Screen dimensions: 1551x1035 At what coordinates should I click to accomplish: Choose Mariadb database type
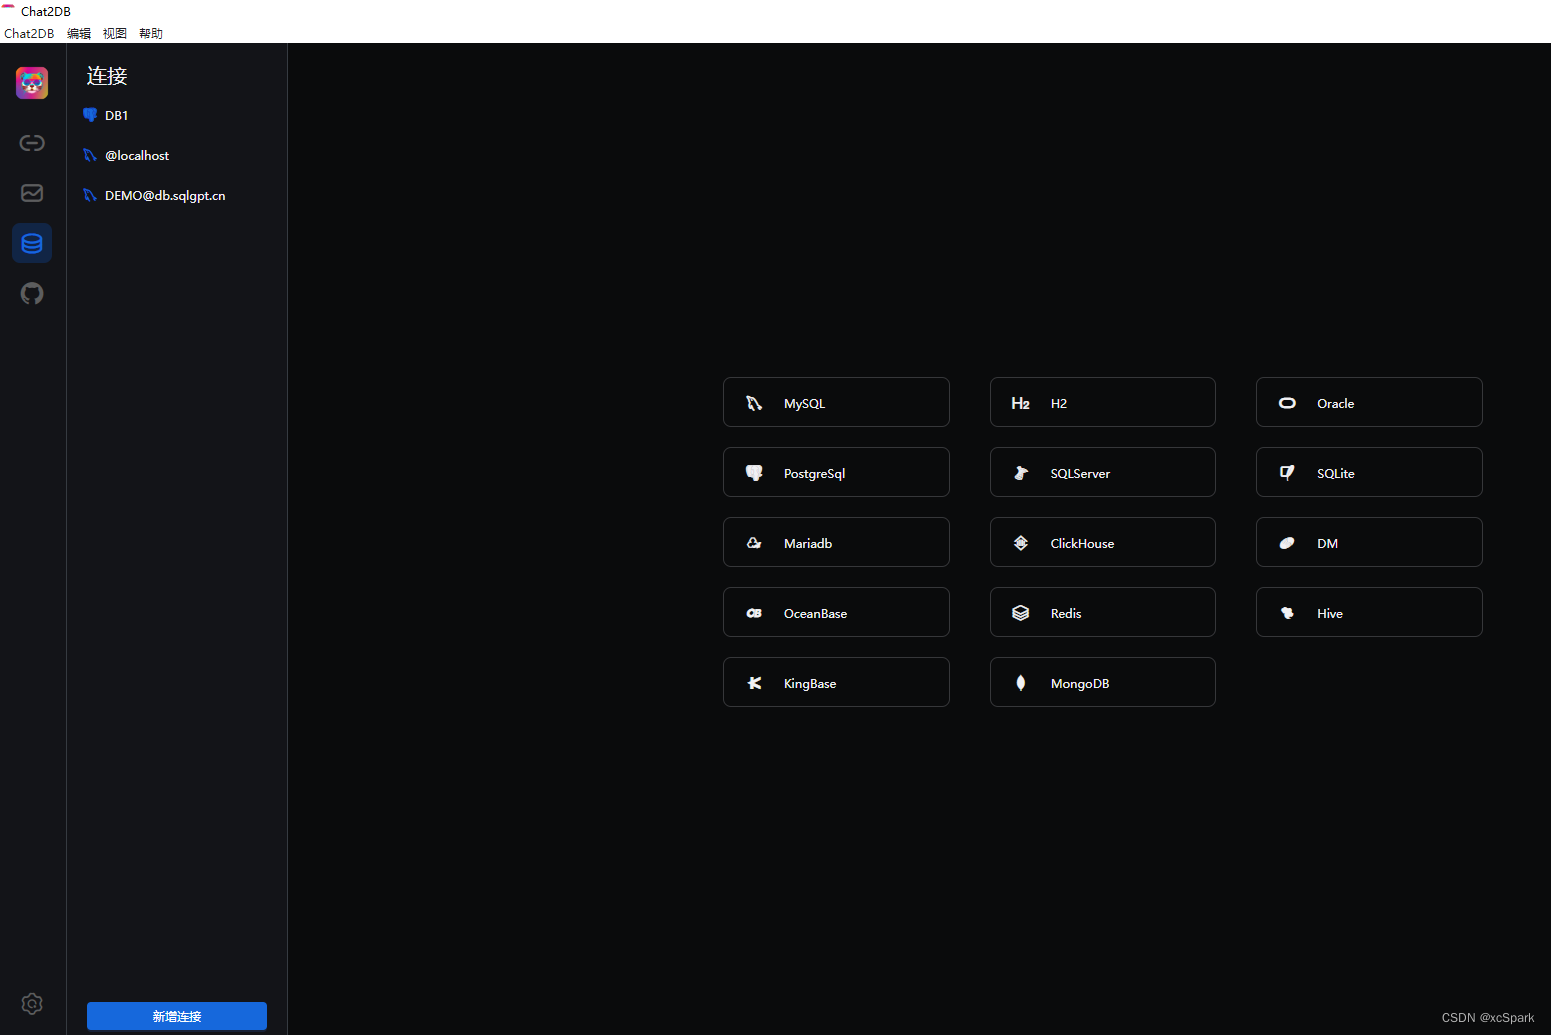836,542
